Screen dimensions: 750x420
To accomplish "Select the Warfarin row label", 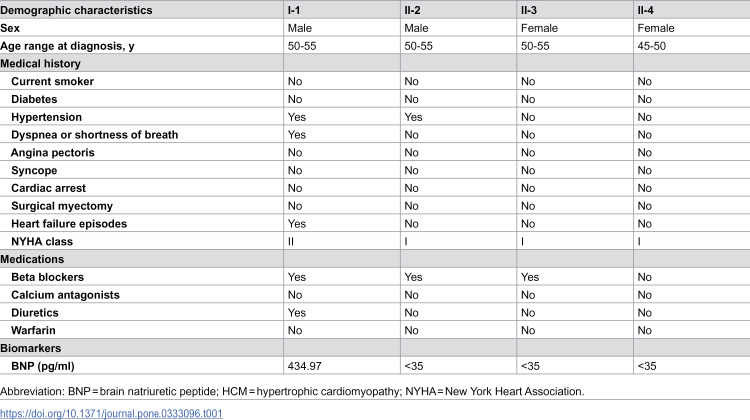I will pos(33,331).
